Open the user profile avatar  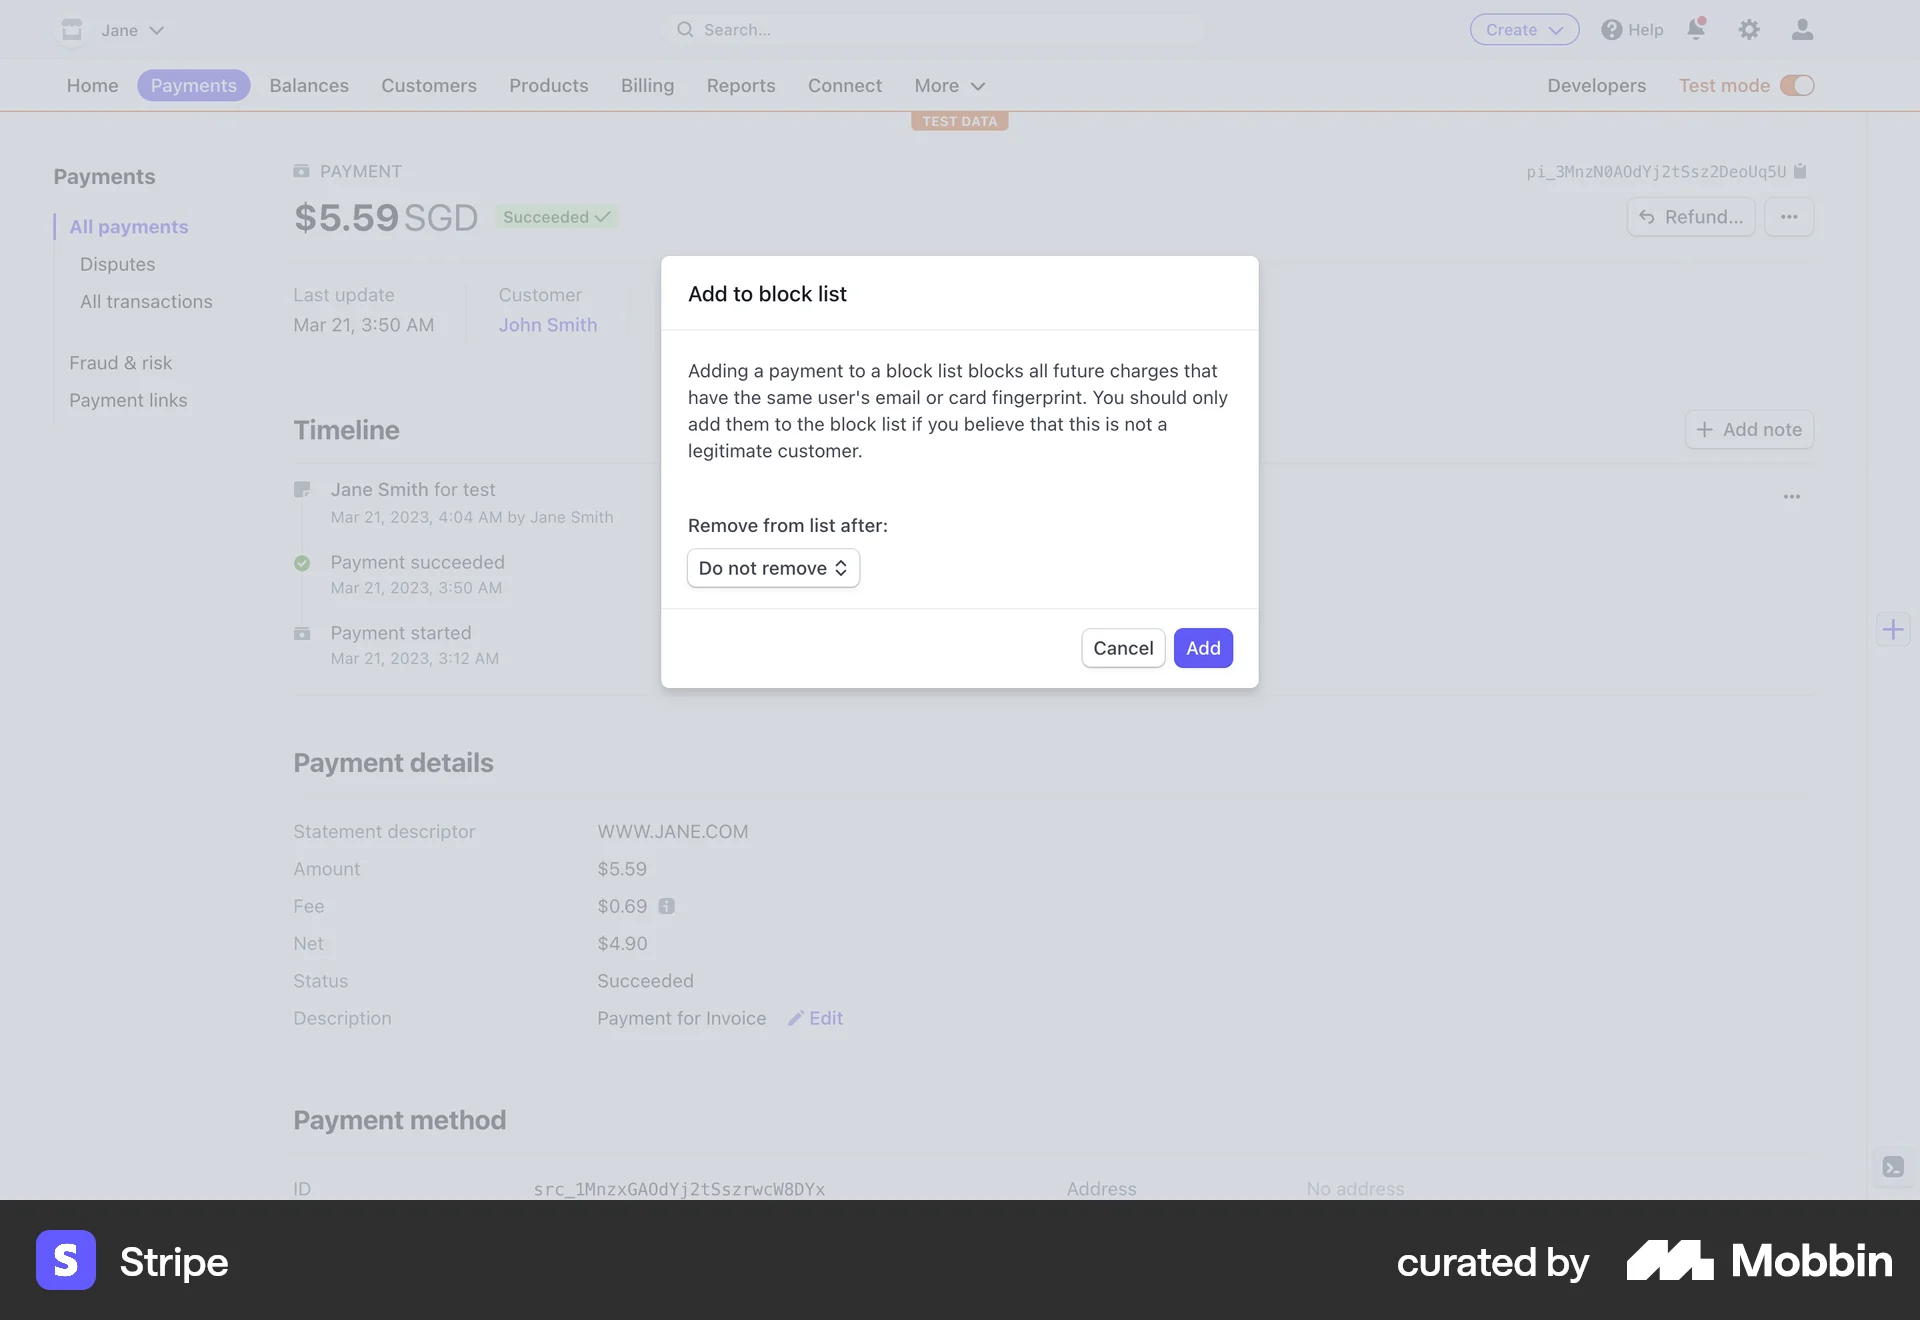[1802, 29]
